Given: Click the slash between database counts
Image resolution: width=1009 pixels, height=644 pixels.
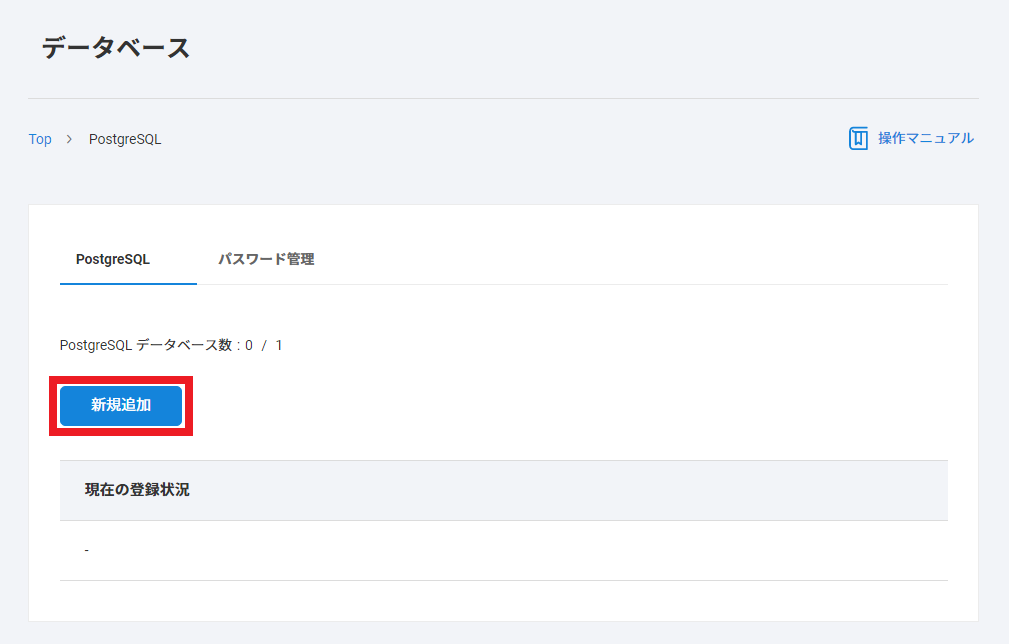Looking at the screenshot, I should 264,345.
